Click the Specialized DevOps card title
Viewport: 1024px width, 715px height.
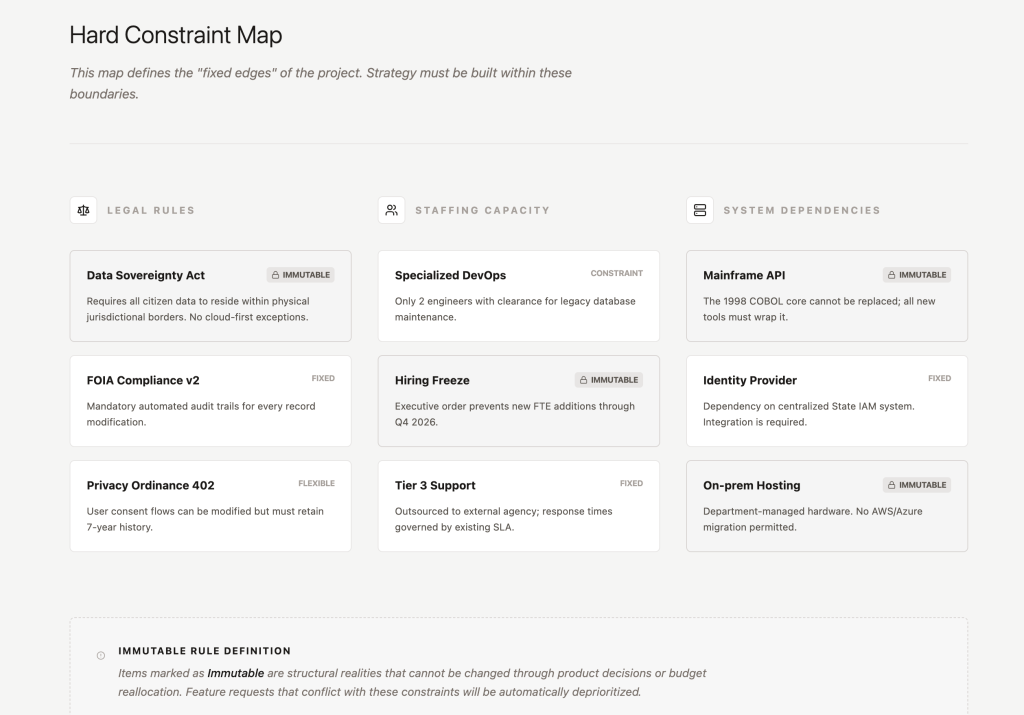(450, 276)
